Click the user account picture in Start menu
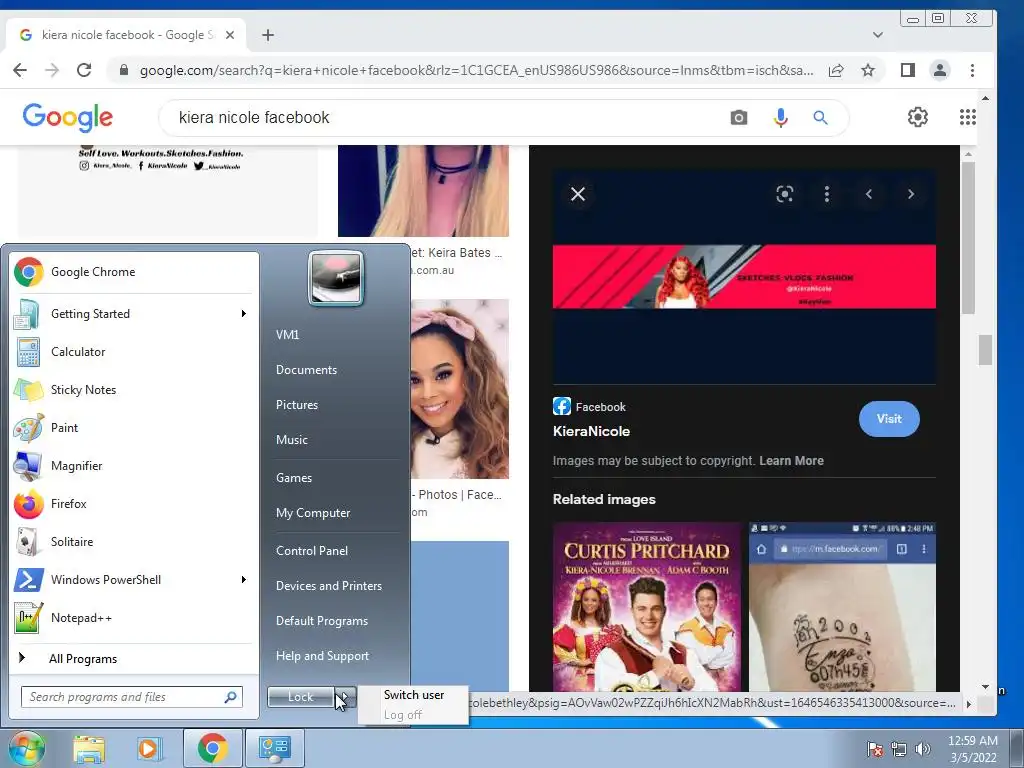 coord(336,278)
